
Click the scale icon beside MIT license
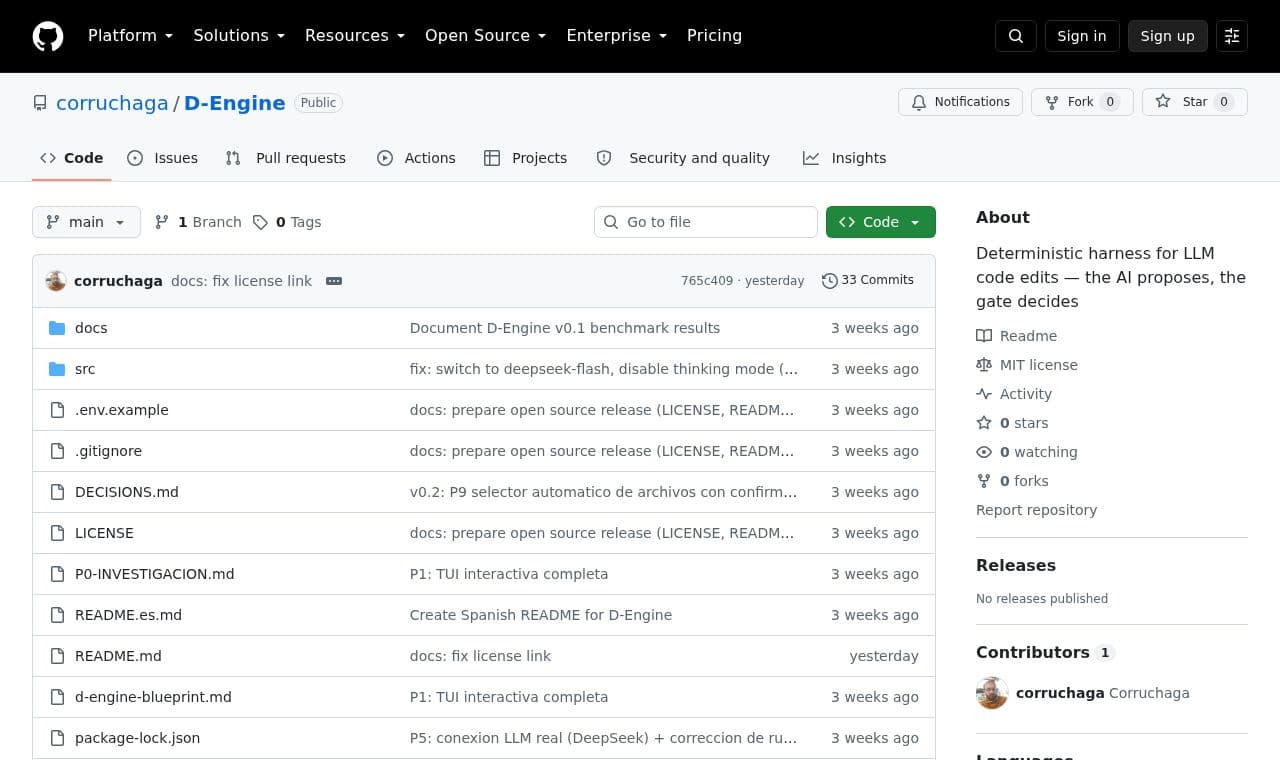point(984,365)
